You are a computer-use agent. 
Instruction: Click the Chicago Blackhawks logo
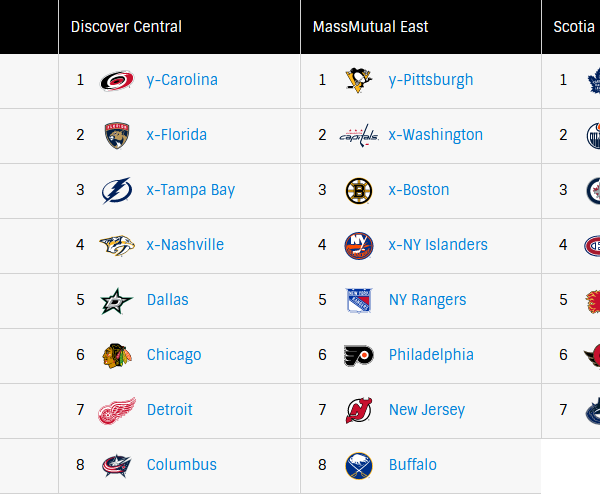pos(117,355)
